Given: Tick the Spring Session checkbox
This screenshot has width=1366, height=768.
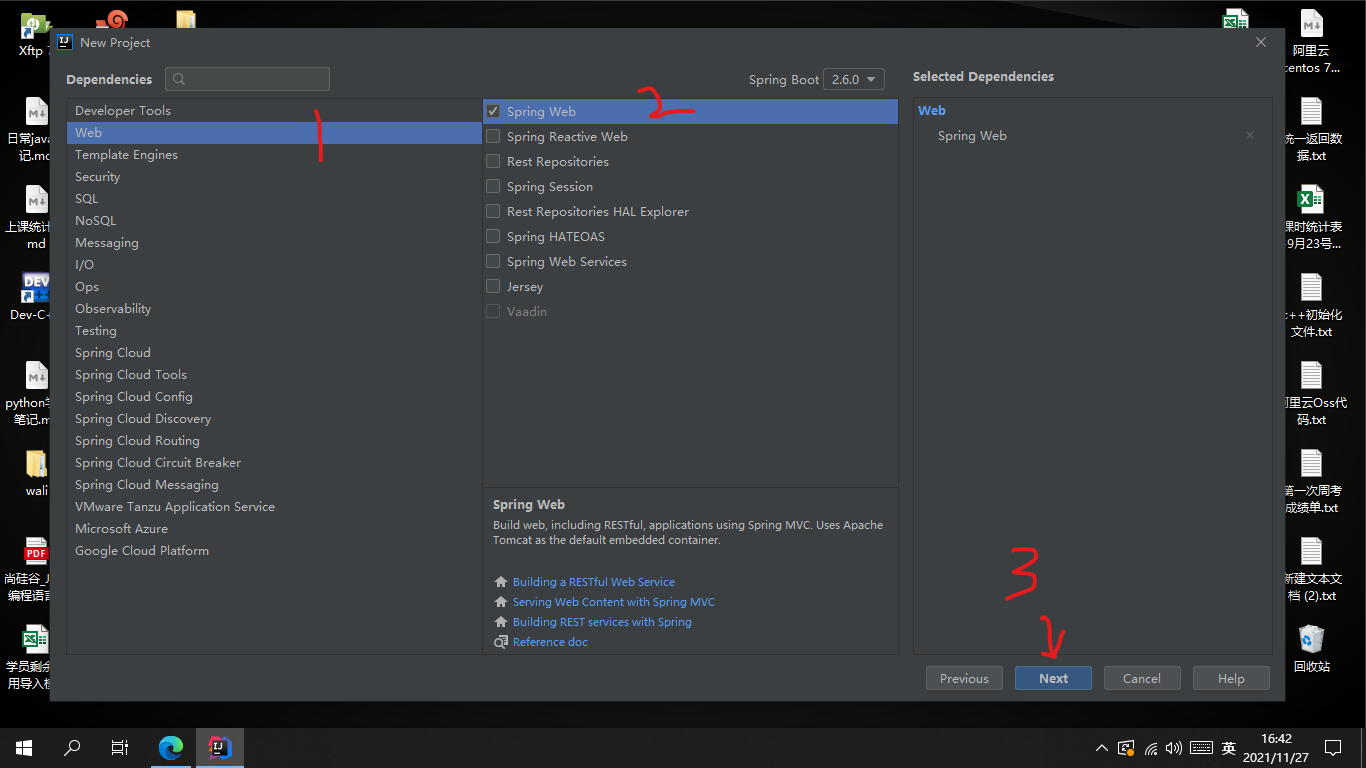Looking at the screenshot, I should 493,186.
